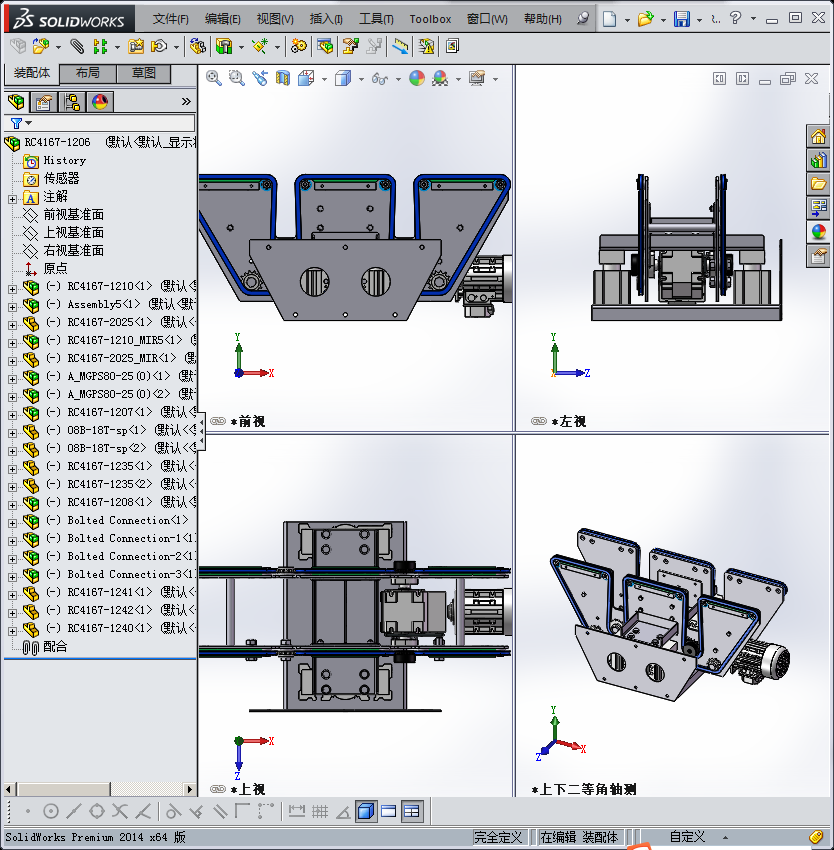The height and width of the screenshot is (850, 834).
Task: Click the Exploded View icon
Action: click(350, 47)
